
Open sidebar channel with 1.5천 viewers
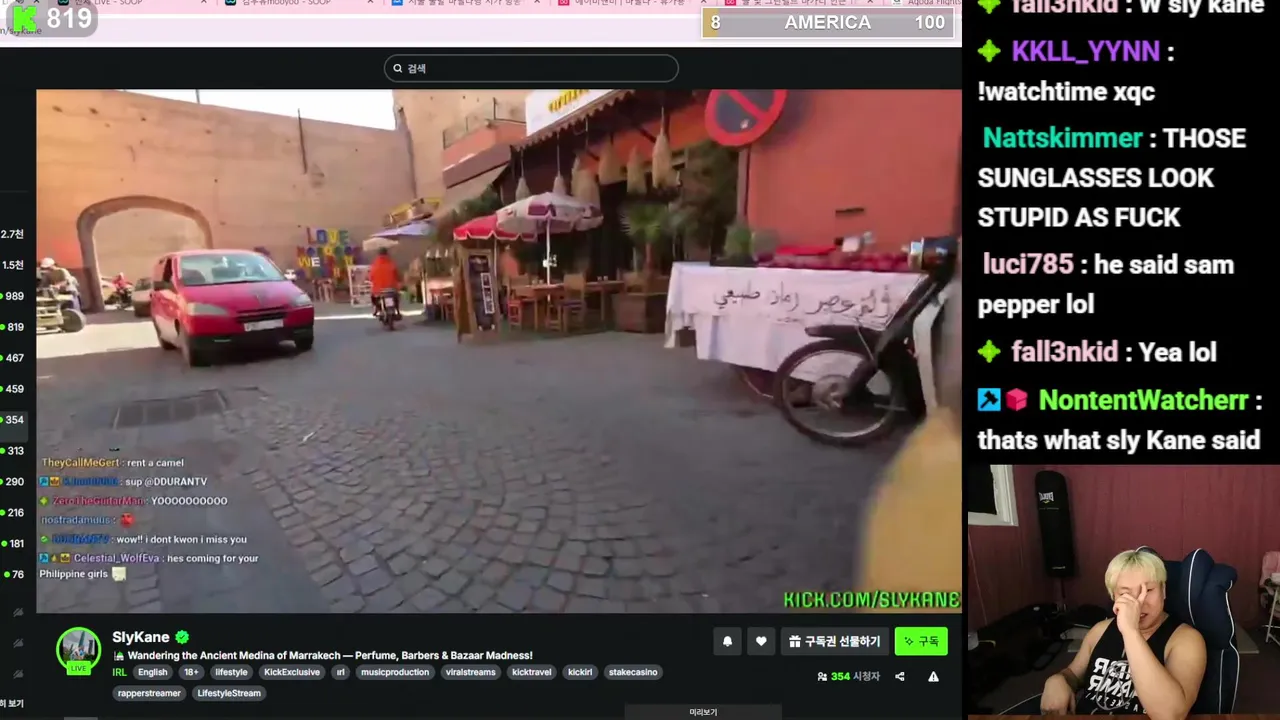coord(12,265)
